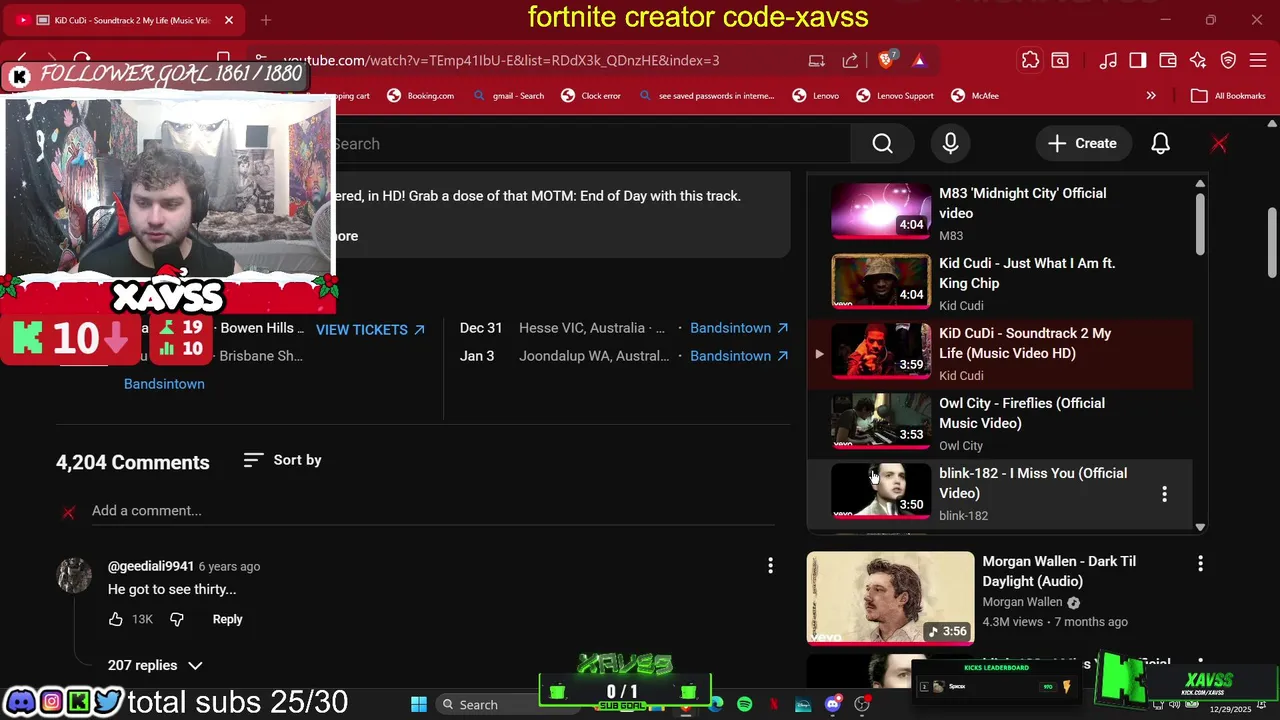Open Bandsintown link for Dec 31 show
Screen dimensions: 1280x720
tap(739, 328)
